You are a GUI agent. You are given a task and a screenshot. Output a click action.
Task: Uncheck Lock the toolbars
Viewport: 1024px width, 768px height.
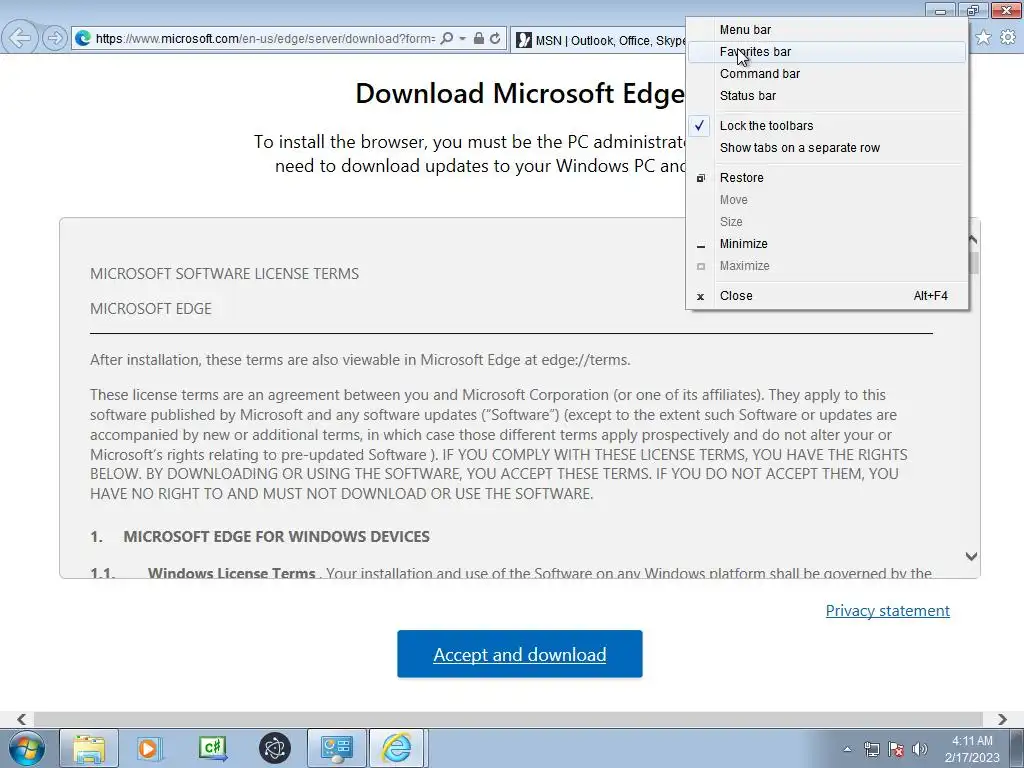coord(827,126)
